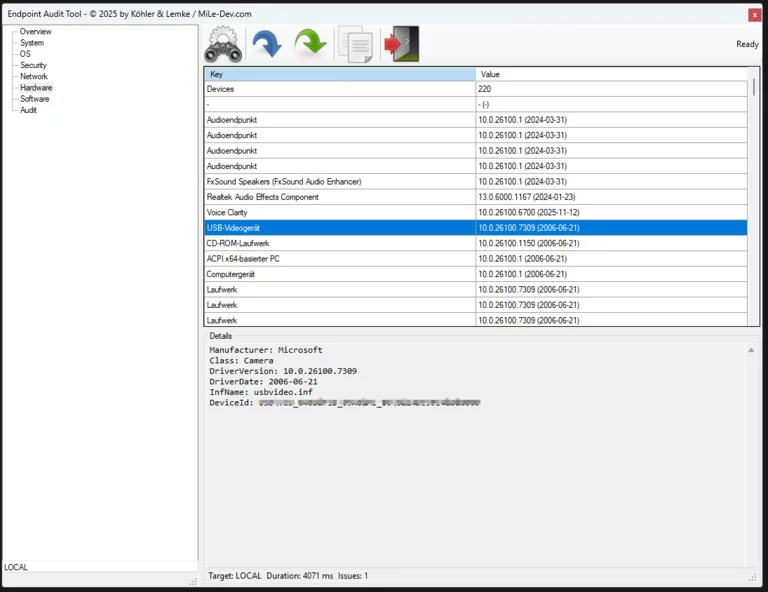Open the Security category
768x592 pixels.
click(33, 65)
